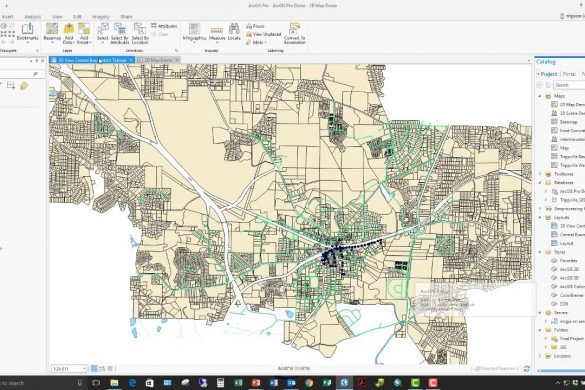Expand the Toolboxes node in Catalog

tap(540, 174)
